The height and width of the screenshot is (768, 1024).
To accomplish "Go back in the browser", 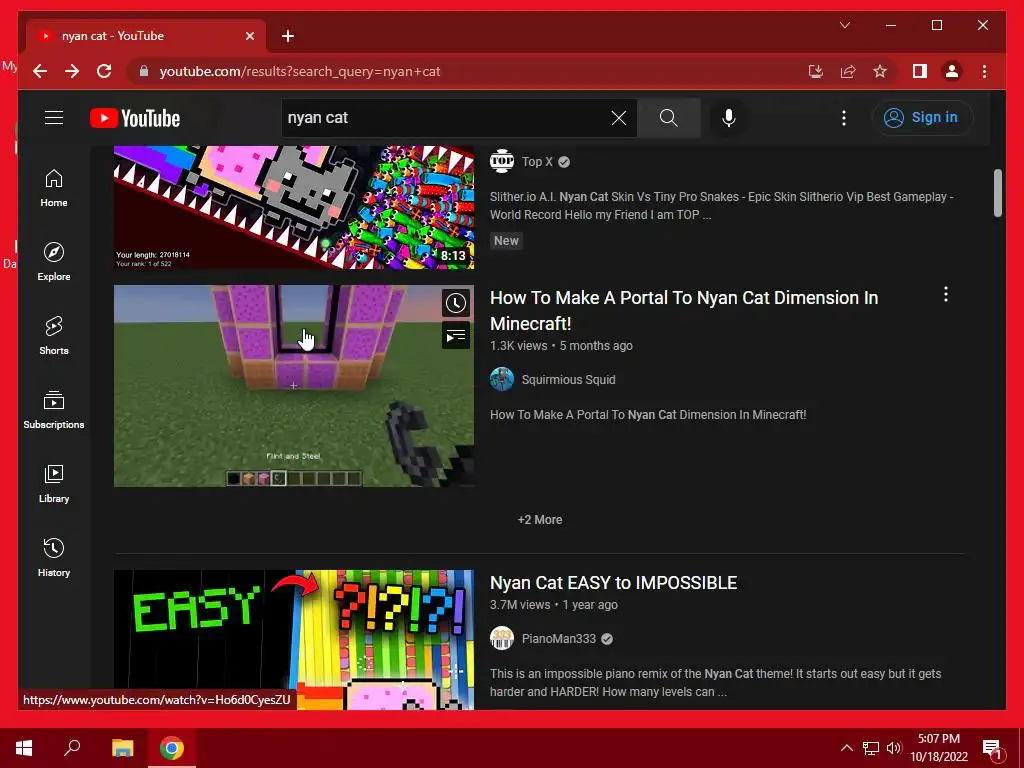I will coord(40,71).
